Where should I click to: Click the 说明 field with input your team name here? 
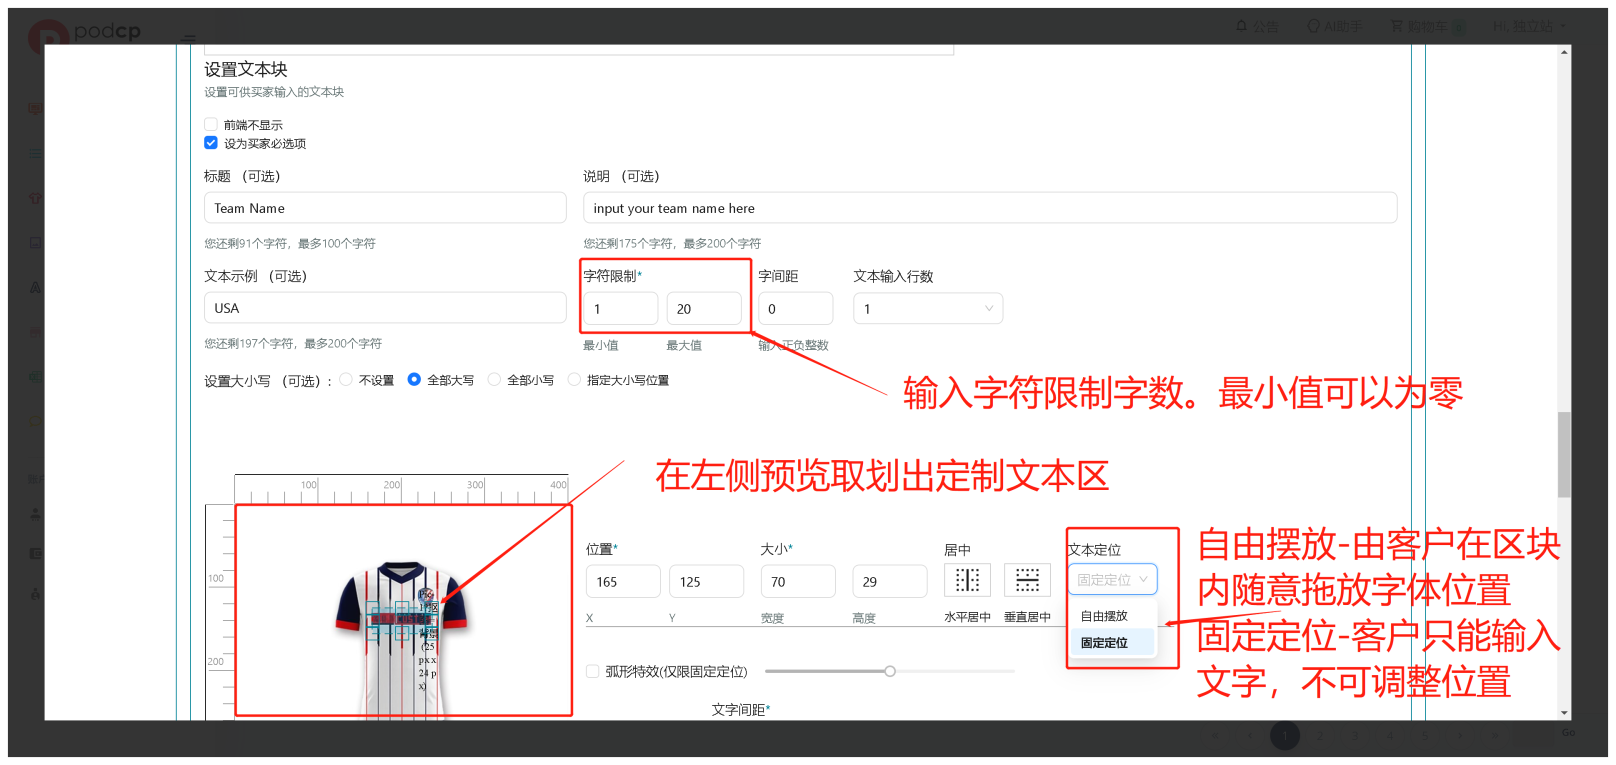point(990,208)
